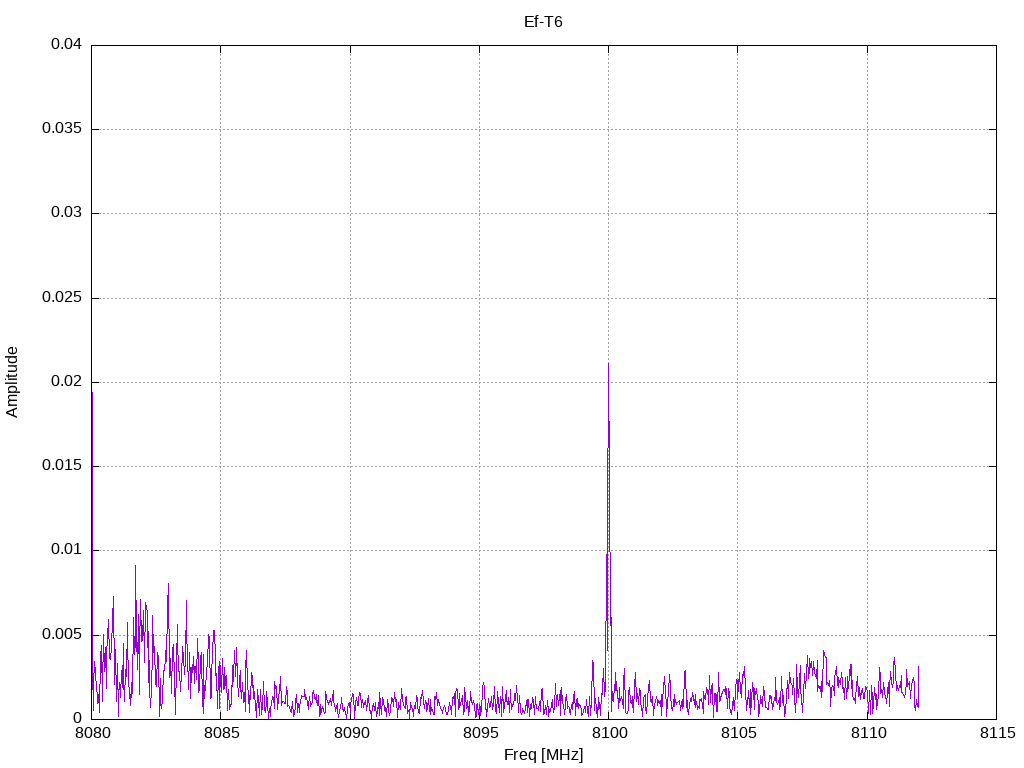The width and height of the screenshot is (1024, 768).
Task: Click the tall spike at the 8080 edge
Action: pos(92,394)
